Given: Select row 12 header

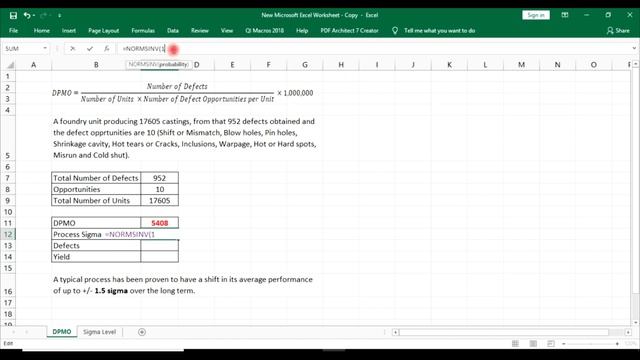Looking at the screenshot, I should coord(8,234).
